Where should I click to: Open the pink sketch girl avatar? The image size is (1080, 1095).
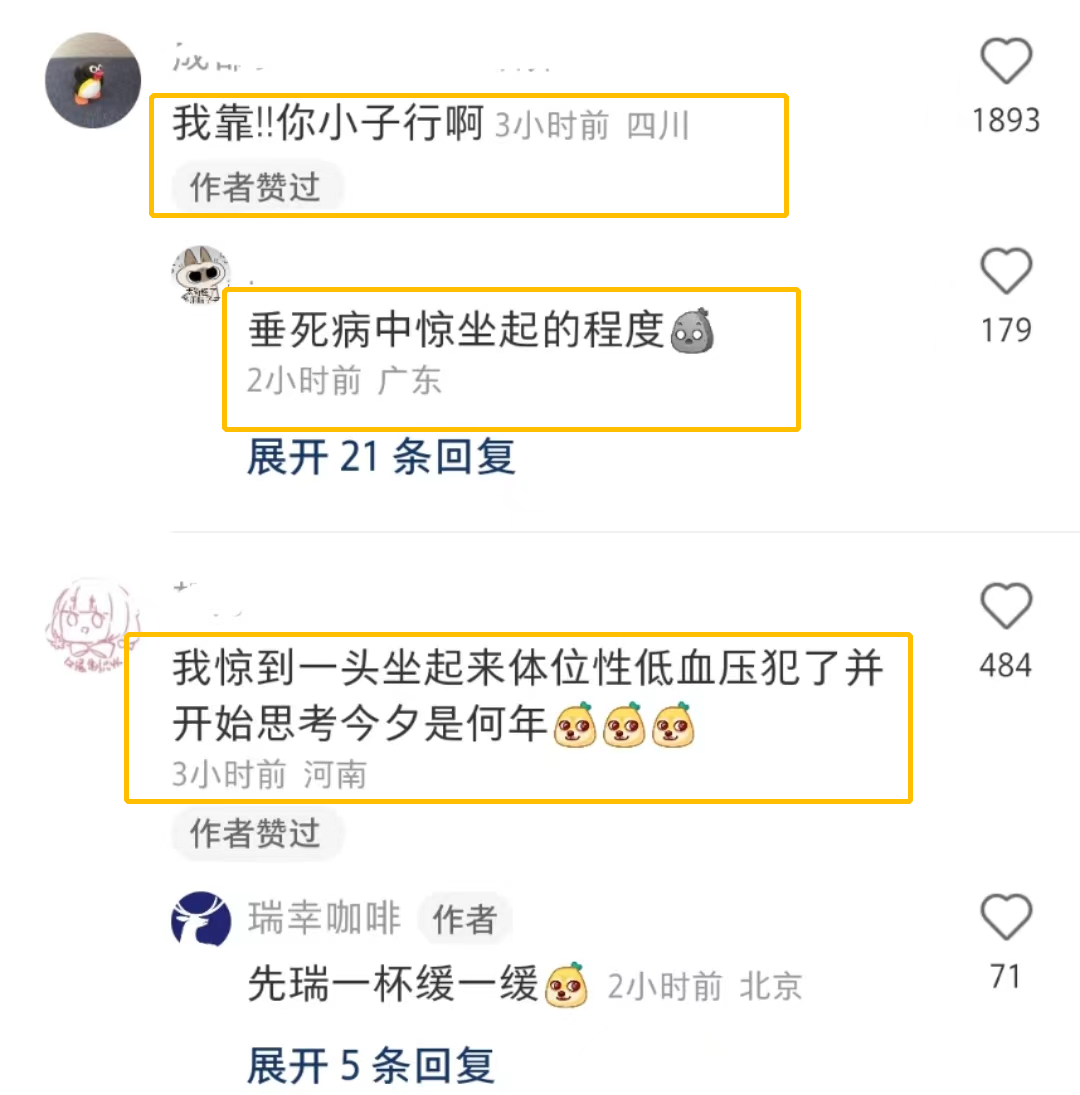(x=93, y=626)
